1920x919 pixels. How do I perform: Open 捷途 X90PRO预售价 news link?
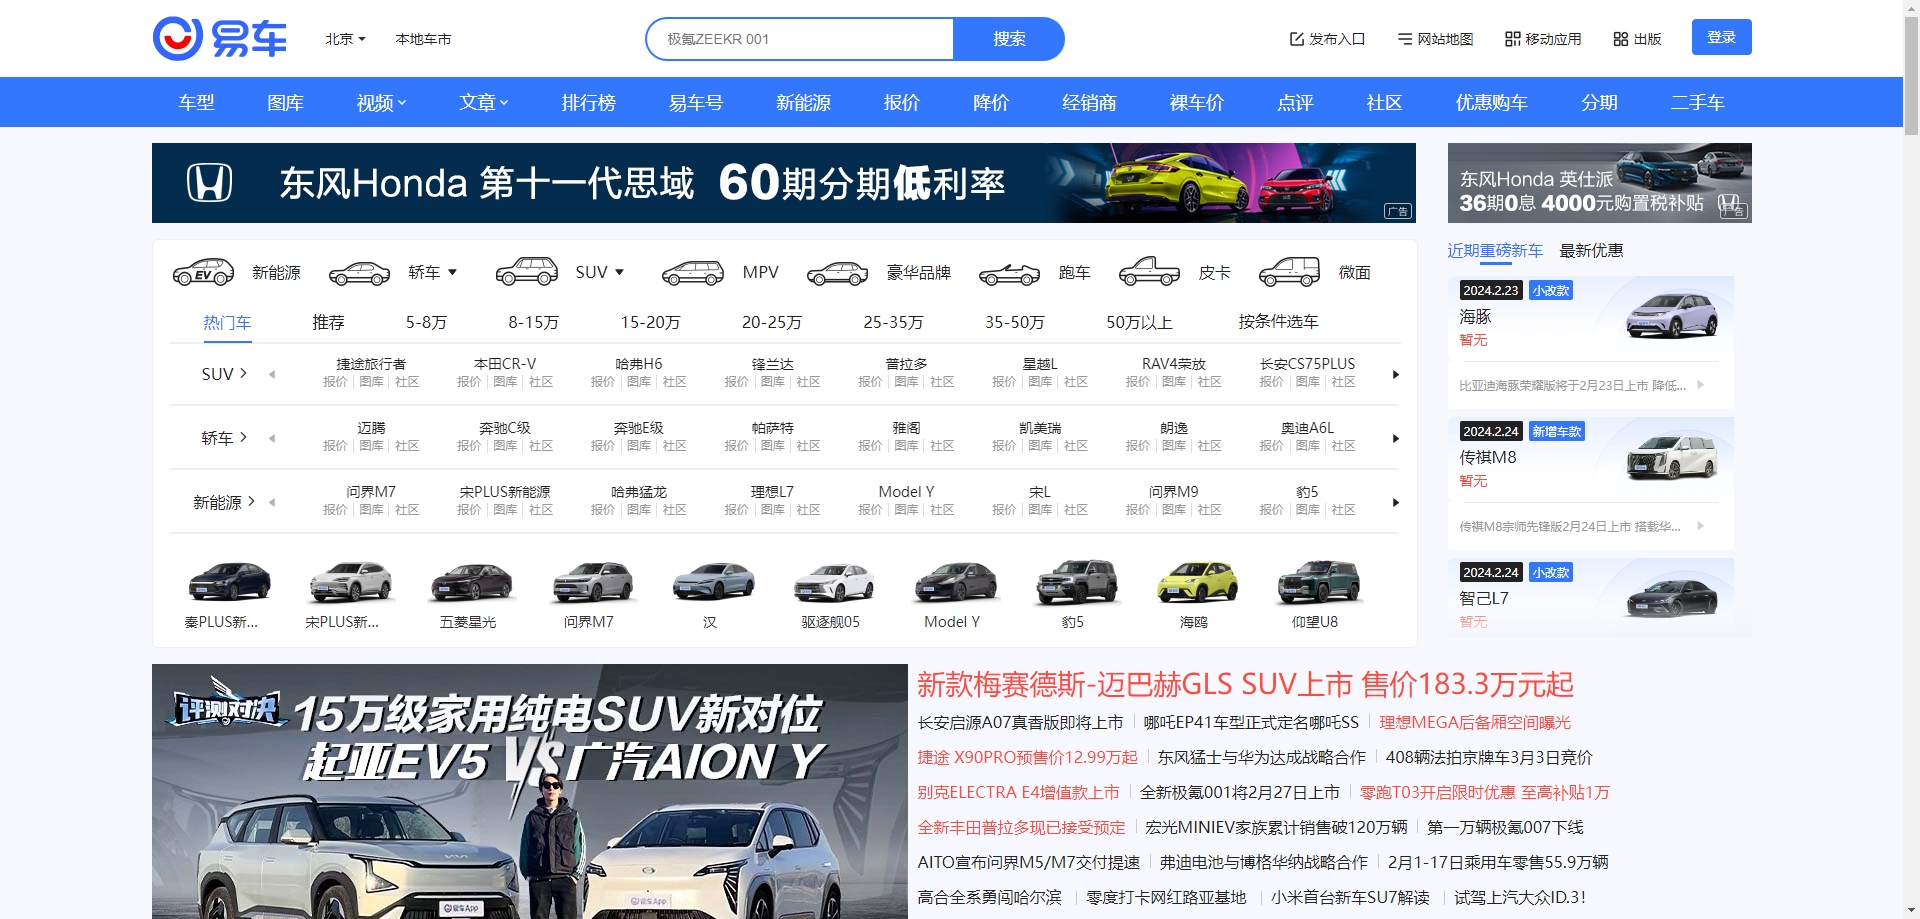tap(1027, 757)
